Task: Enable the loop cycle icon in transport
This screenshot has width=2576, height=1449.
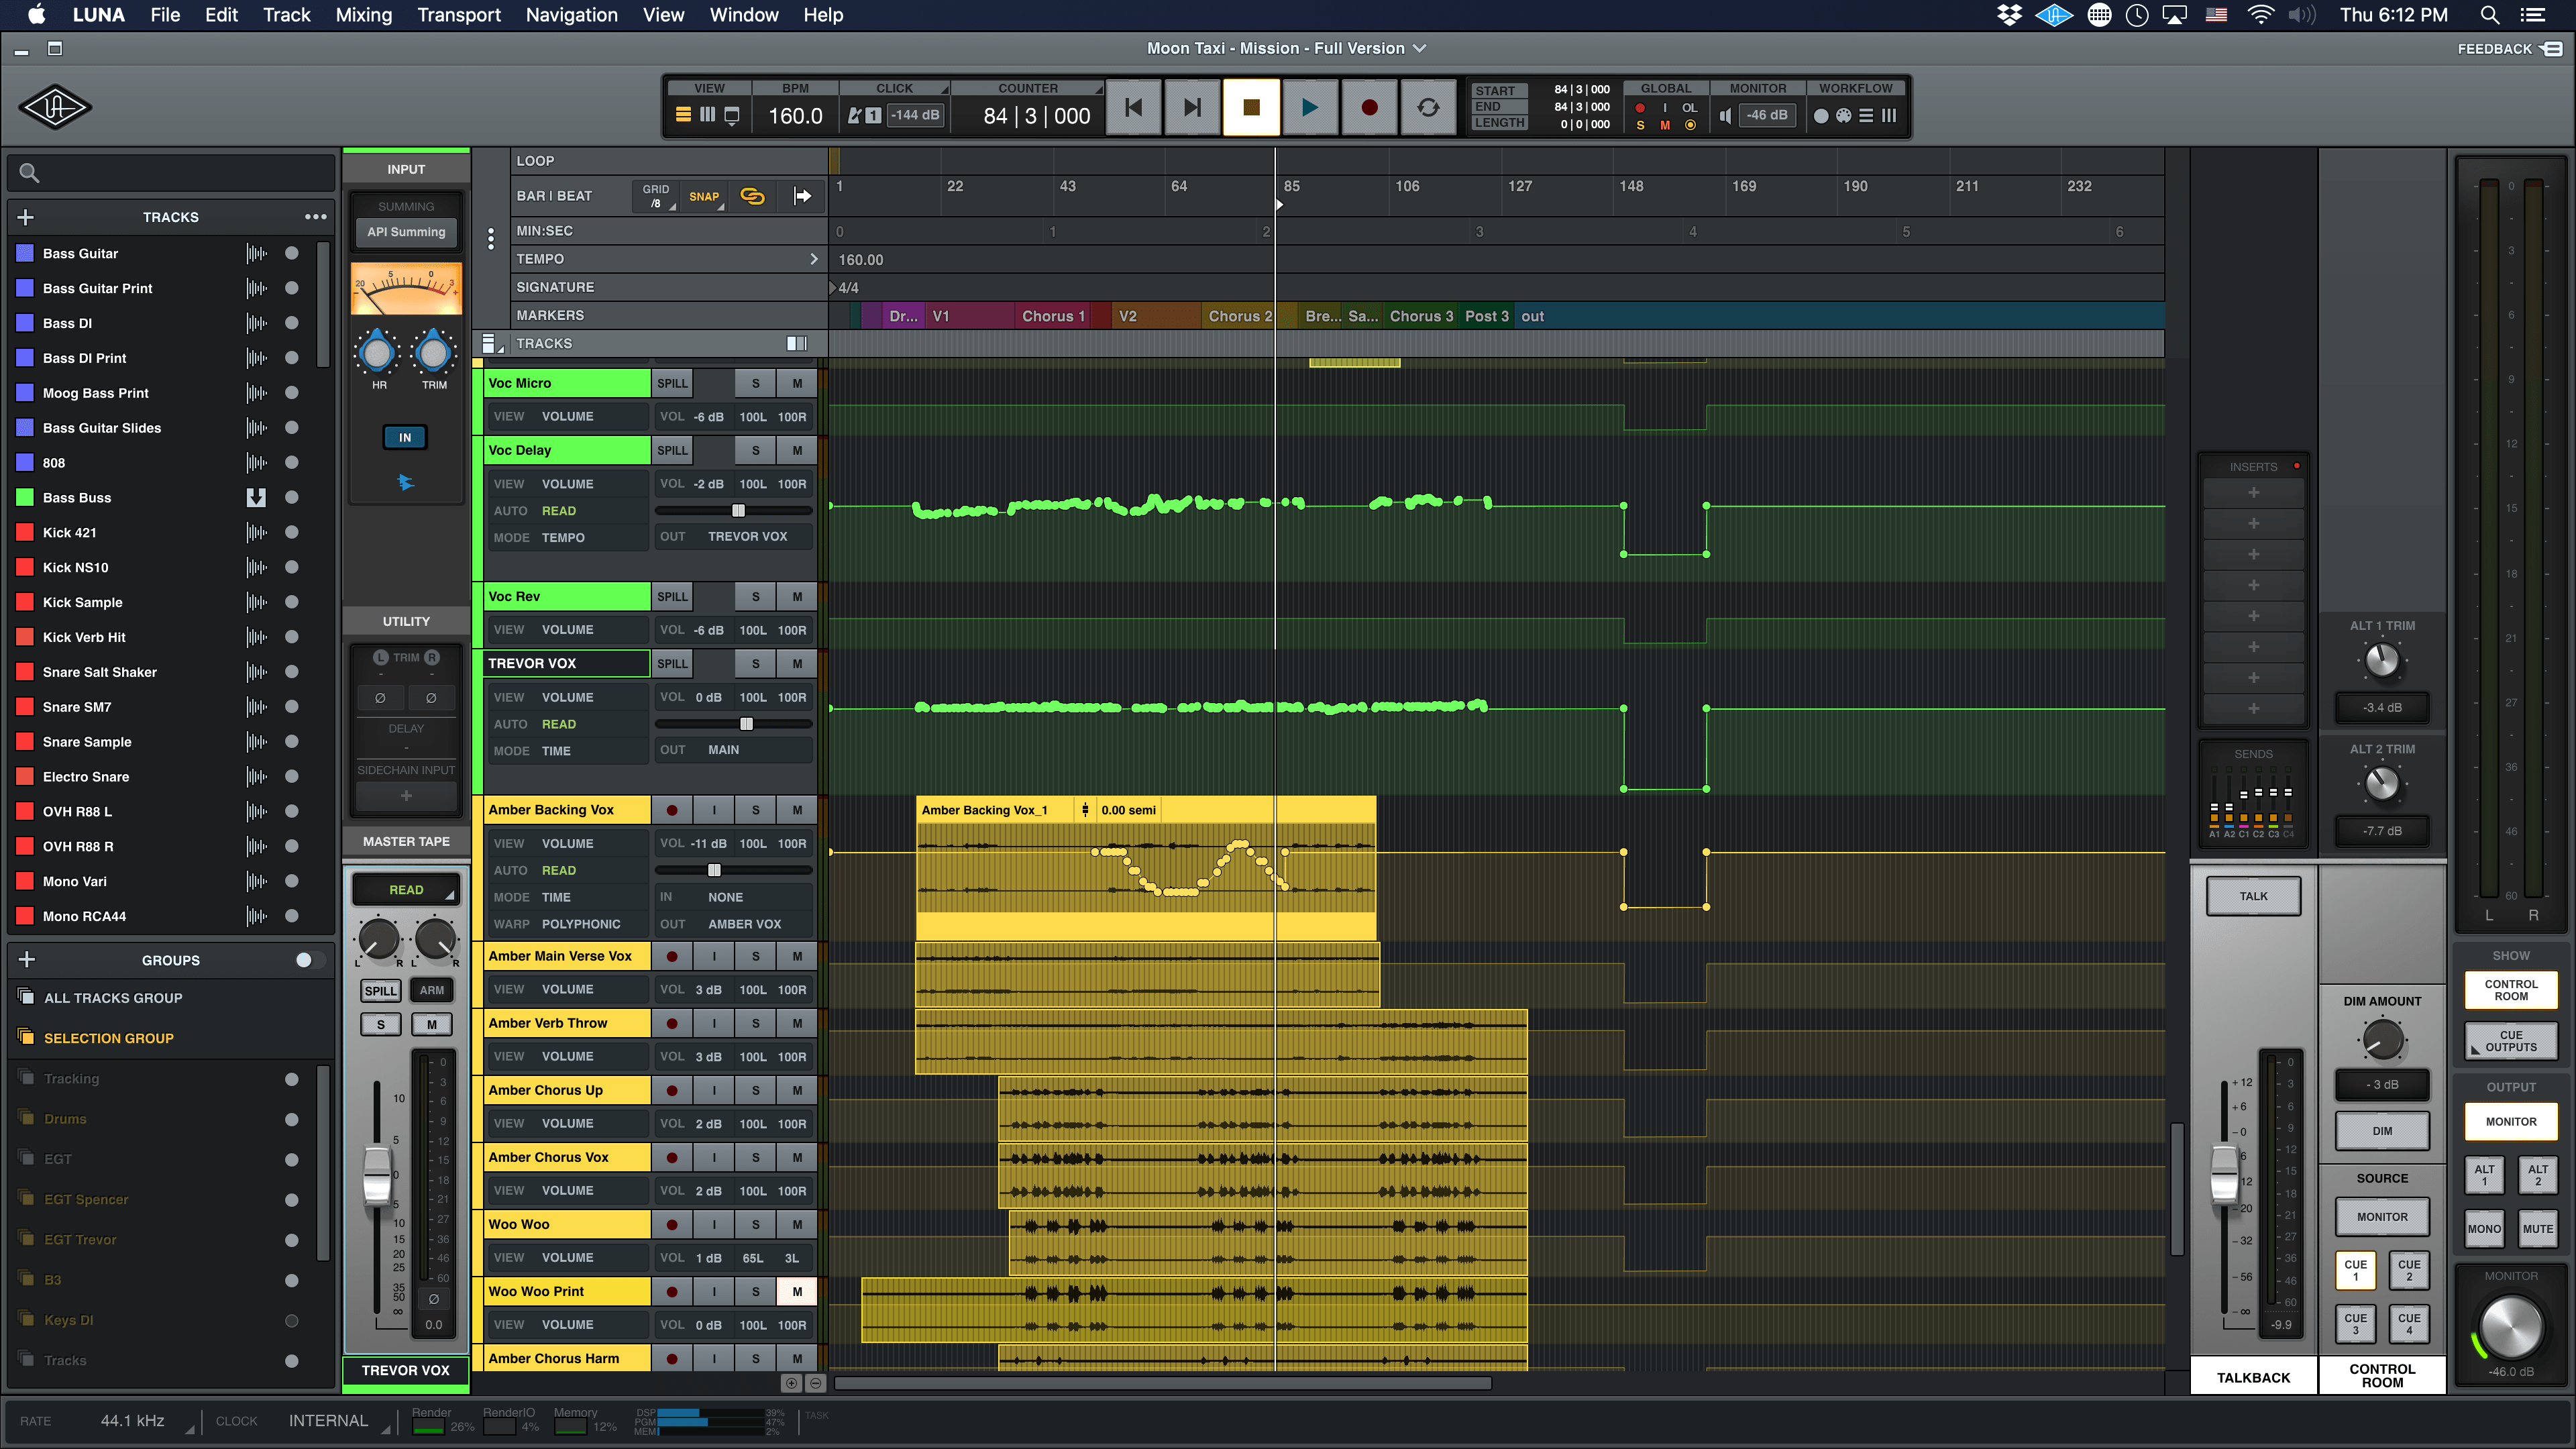Action: click(x=1428, y=107)
